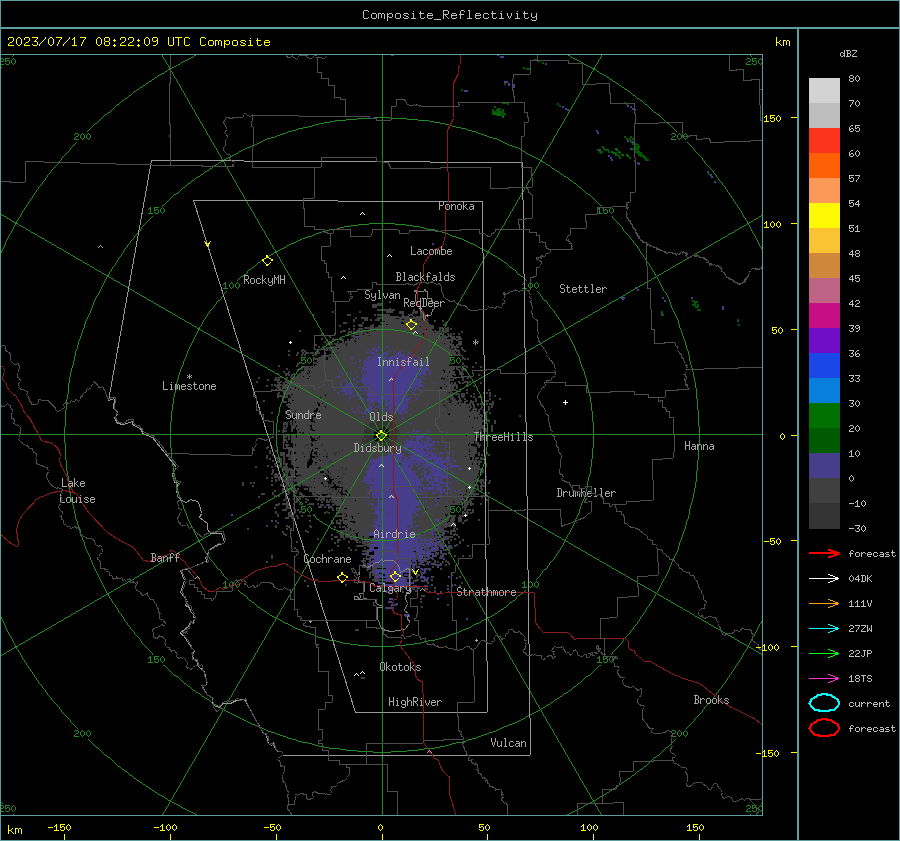
Task: Select the cyan 27ZW arrow icon
Action: coord(824,629)
